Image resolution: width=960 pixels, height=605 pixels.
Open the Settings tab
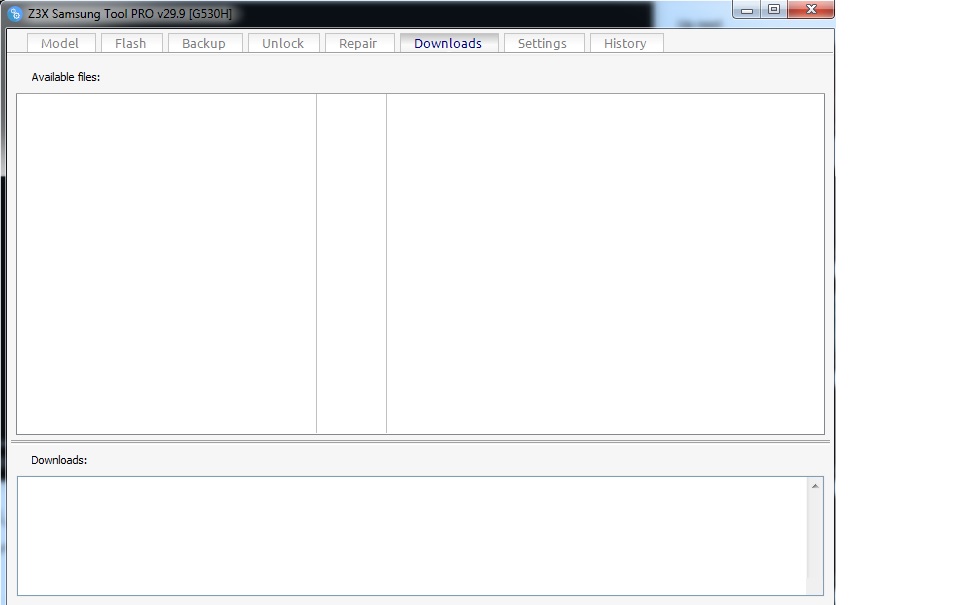coord(543,43)
